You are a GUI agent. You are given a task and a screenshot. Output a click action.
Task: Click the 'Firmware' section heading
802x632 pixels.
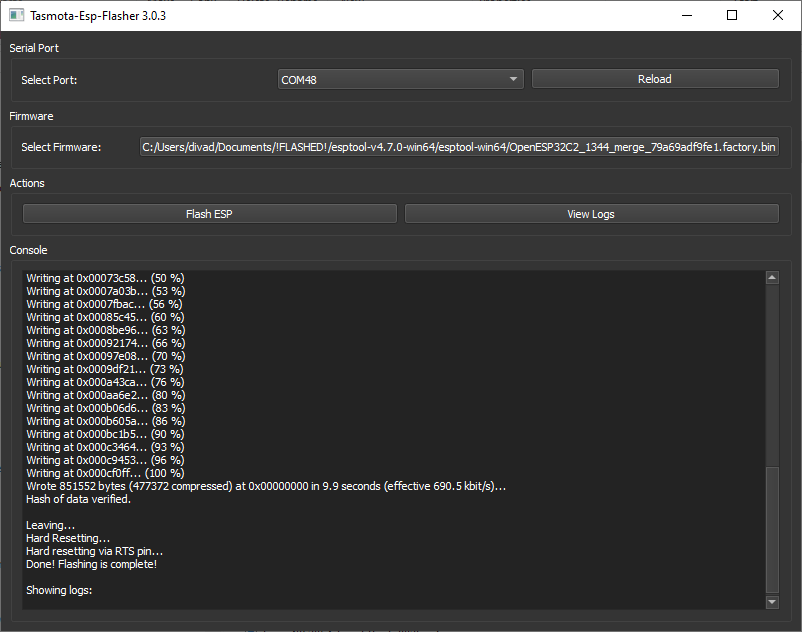[31, 116]
